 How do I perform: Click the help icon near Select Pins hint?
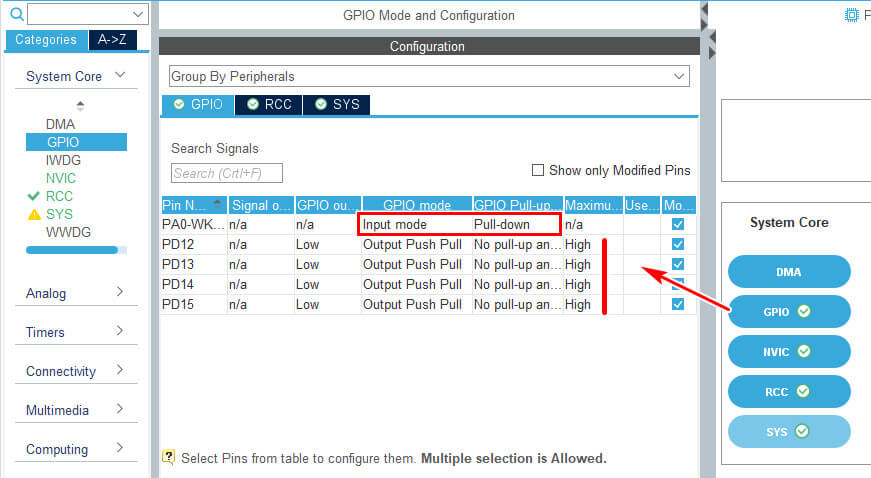pos(168,458)
